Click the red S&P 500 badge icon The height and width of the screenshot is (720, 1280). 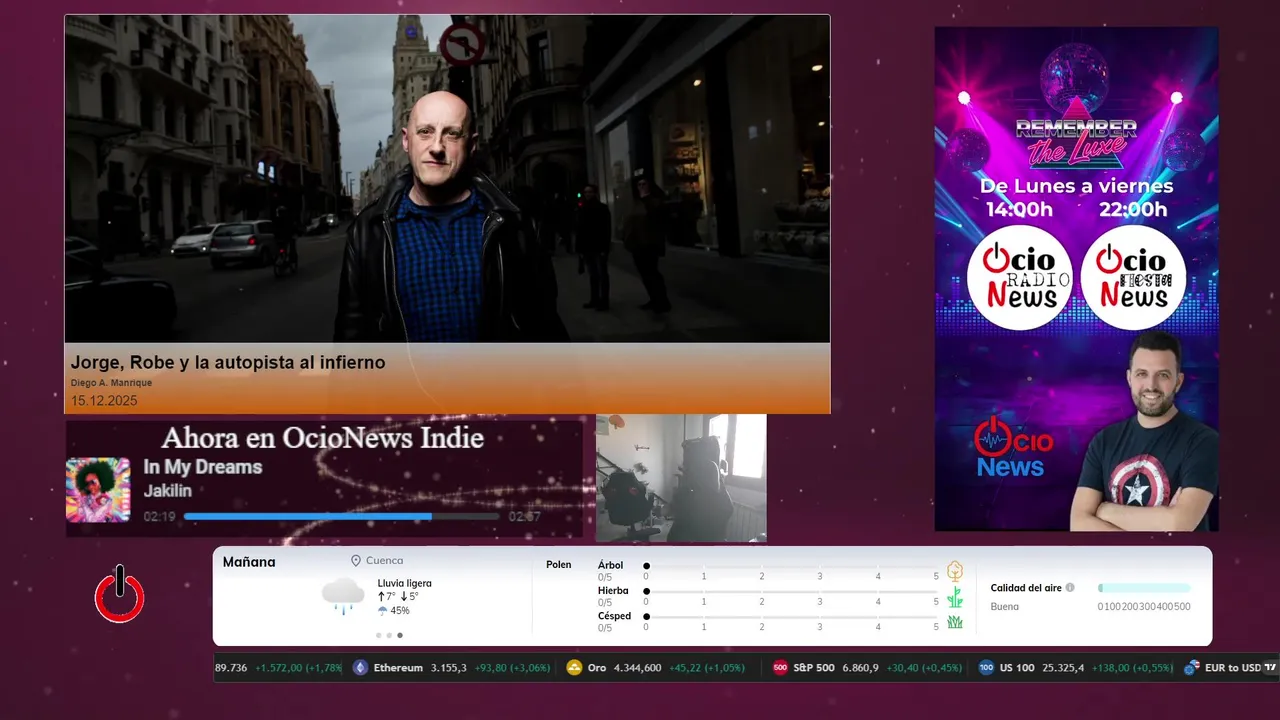pyautogui.click(x=780, y=668)
